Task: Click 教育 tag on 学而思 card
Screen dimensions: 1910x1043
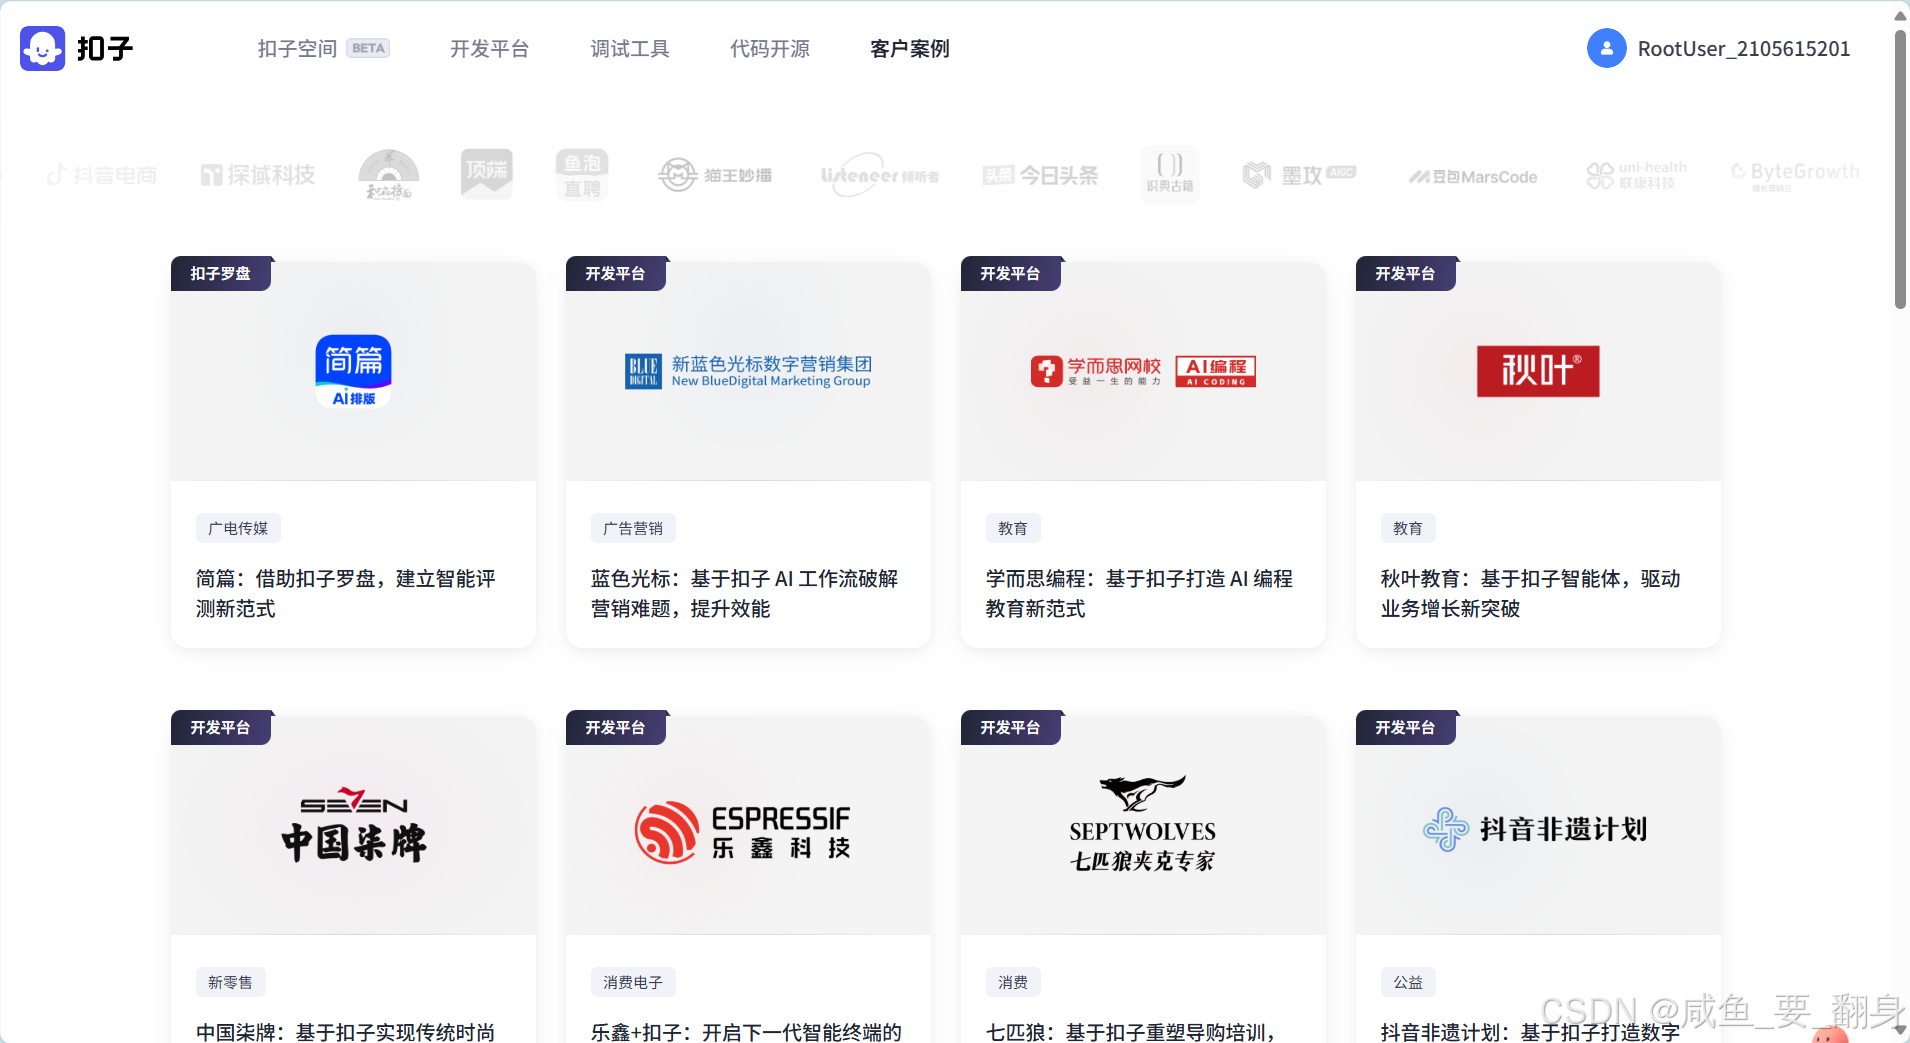Action: pyautogui.click(x=1013, y=528)
